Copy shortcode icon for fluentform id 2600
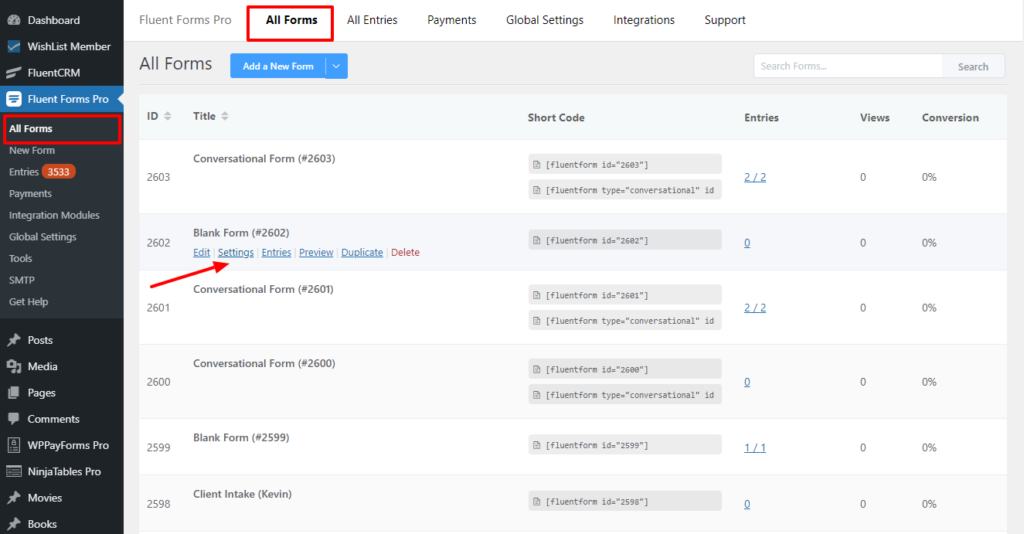Viewport: 1024px width, 534px height. click(537, 369)
